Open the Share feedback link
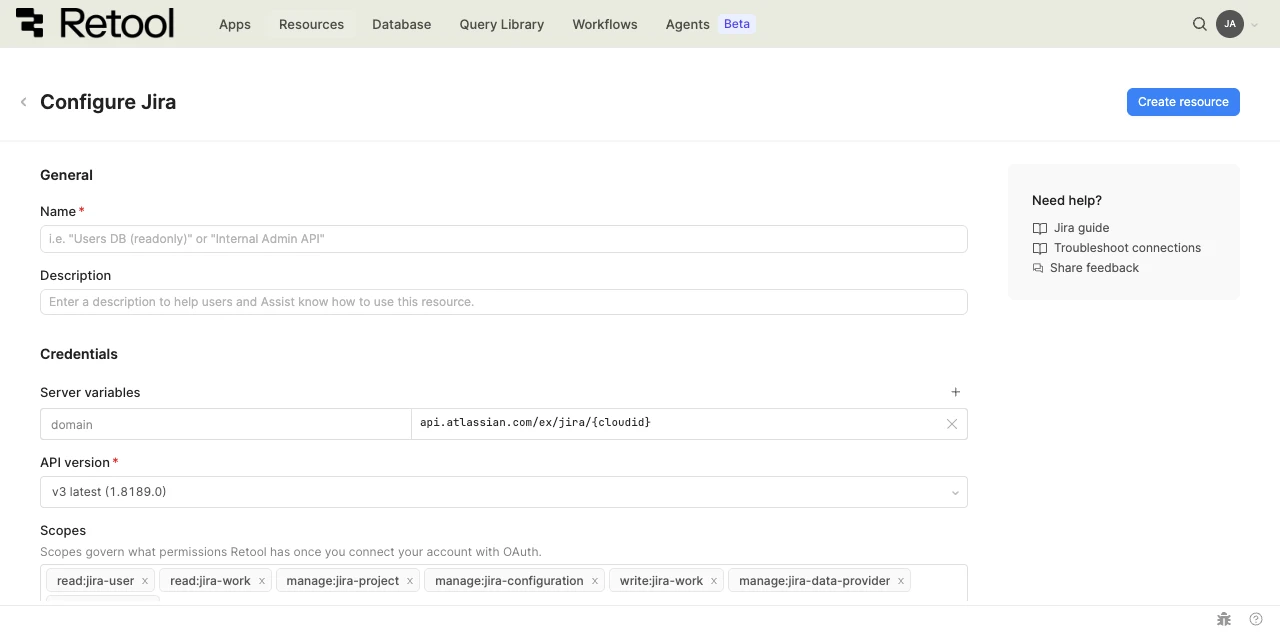The image size is (1280, 633). pos(1094,268)
